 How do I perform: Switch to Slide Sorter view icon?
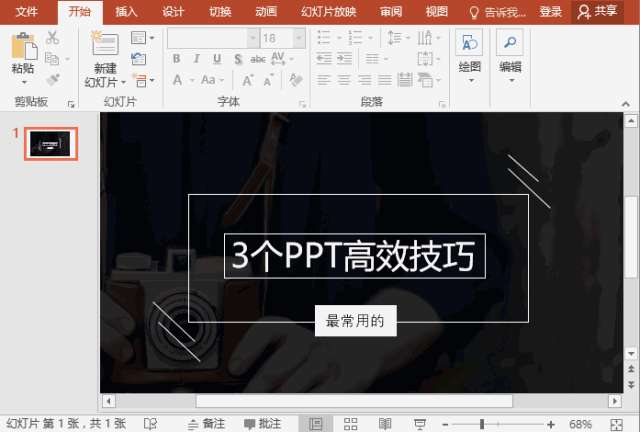click(350, 424)
